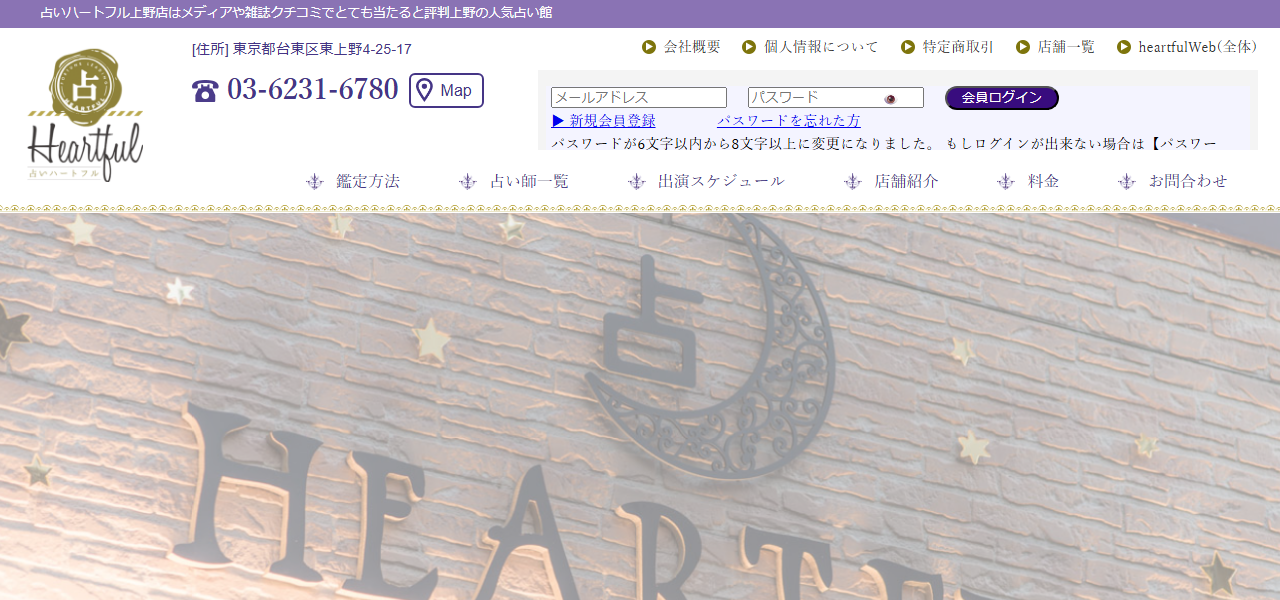
Task: Click the top banner headline about 占いハートフル上野店
Action: [296, 13]
